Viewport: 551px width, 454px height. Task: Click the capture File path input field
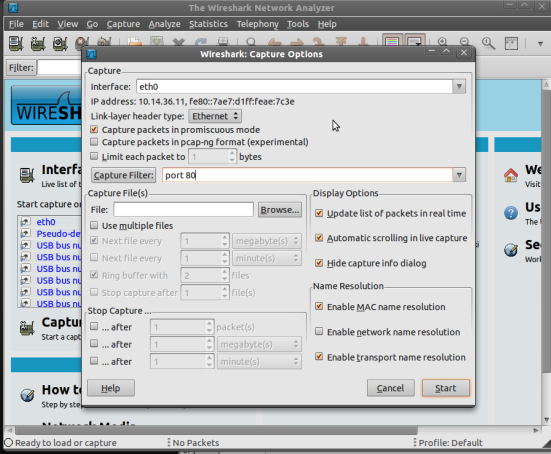click(183, 210)
